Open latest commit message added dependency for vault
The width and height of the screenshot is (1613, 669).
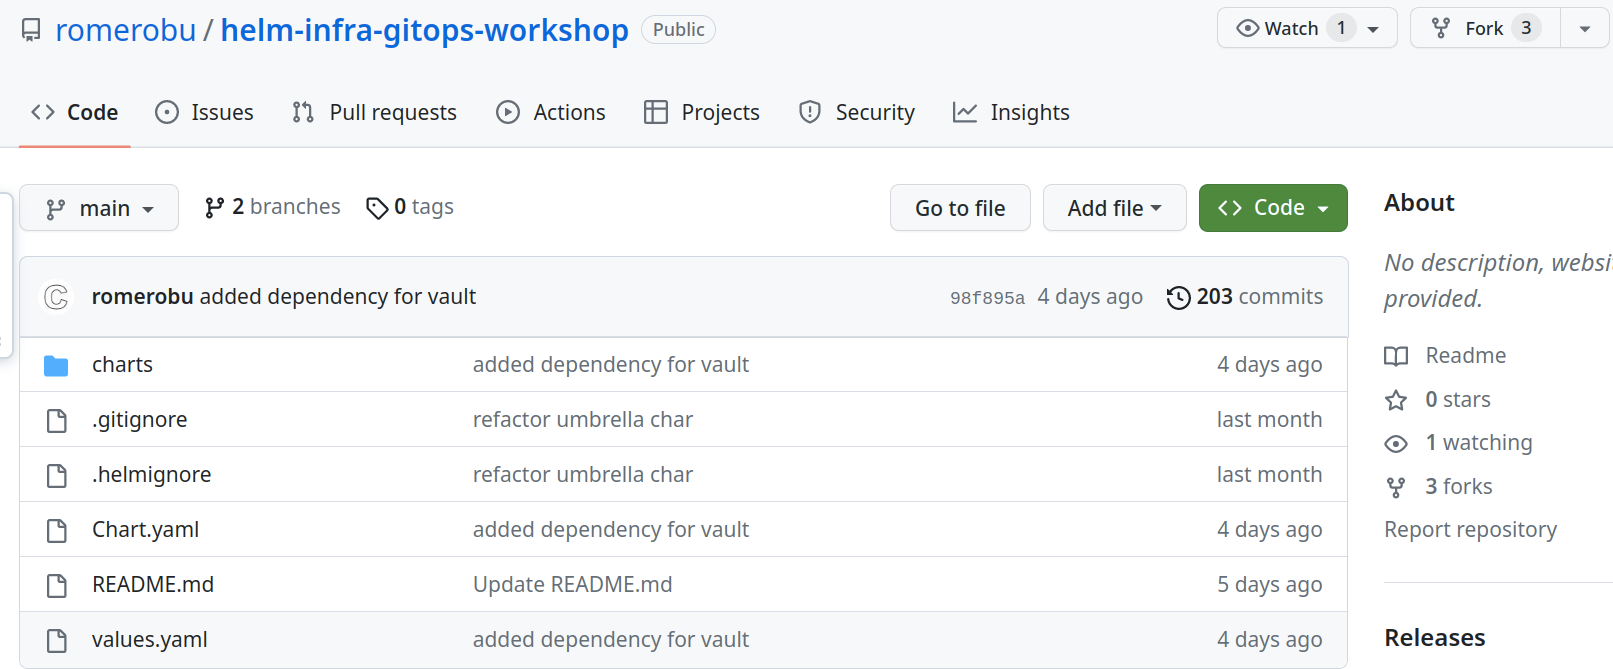coord(338,297)
